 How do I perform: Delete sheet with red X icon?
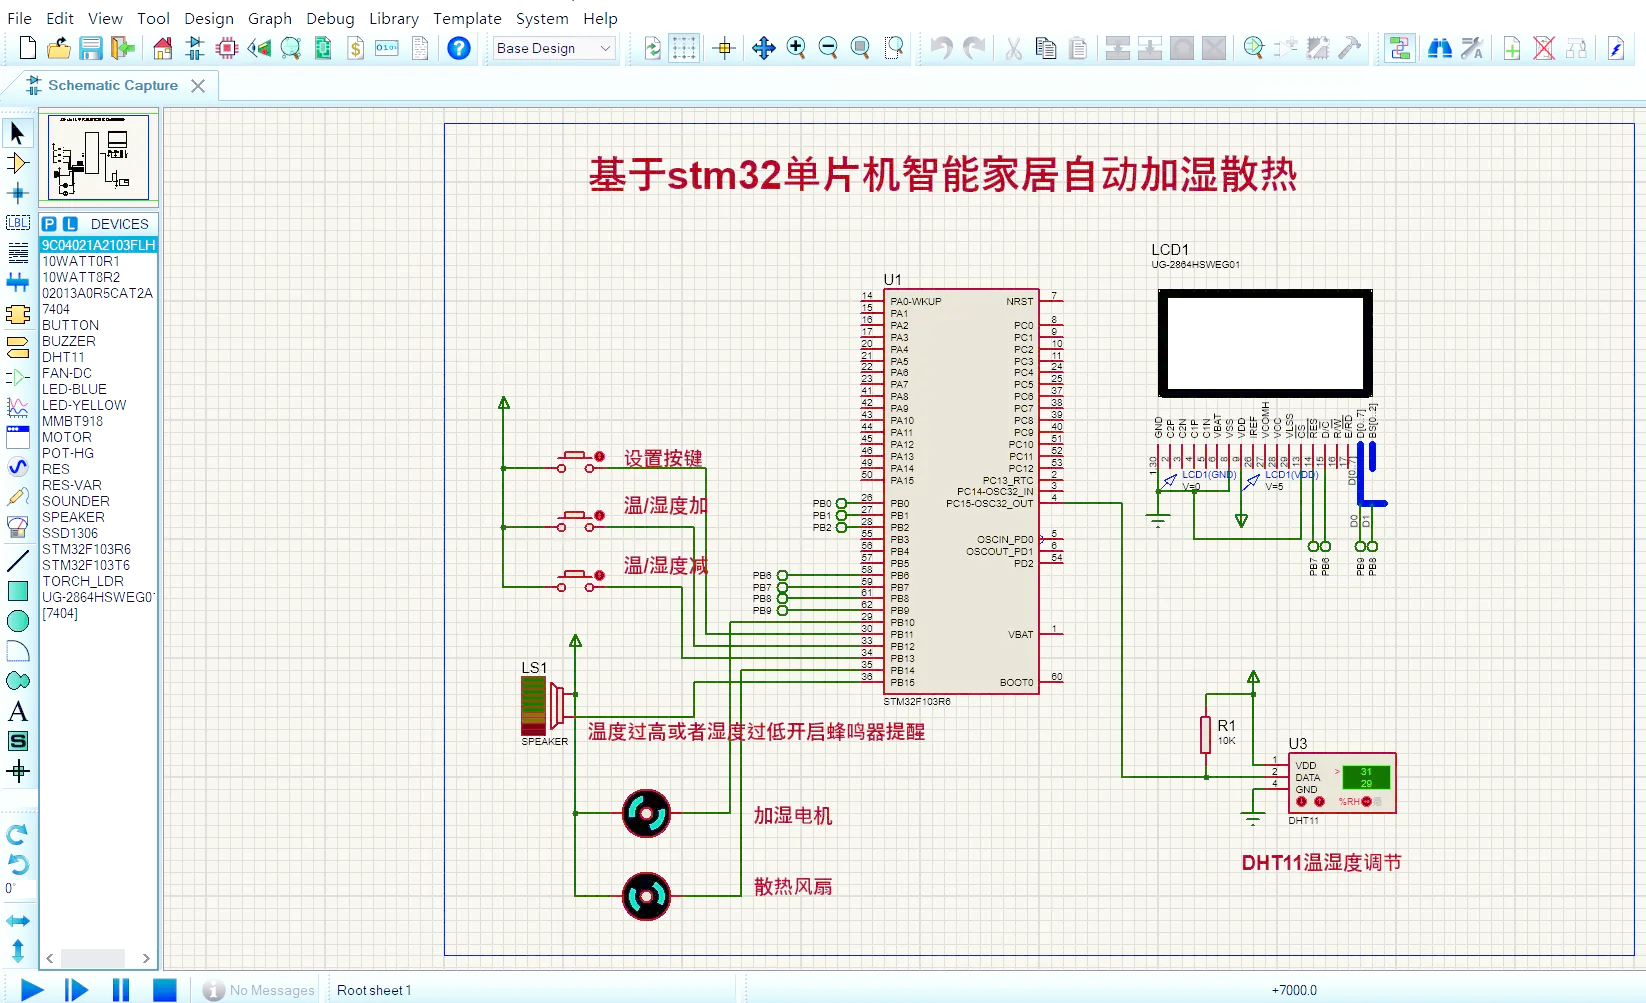coord(1544,48)
